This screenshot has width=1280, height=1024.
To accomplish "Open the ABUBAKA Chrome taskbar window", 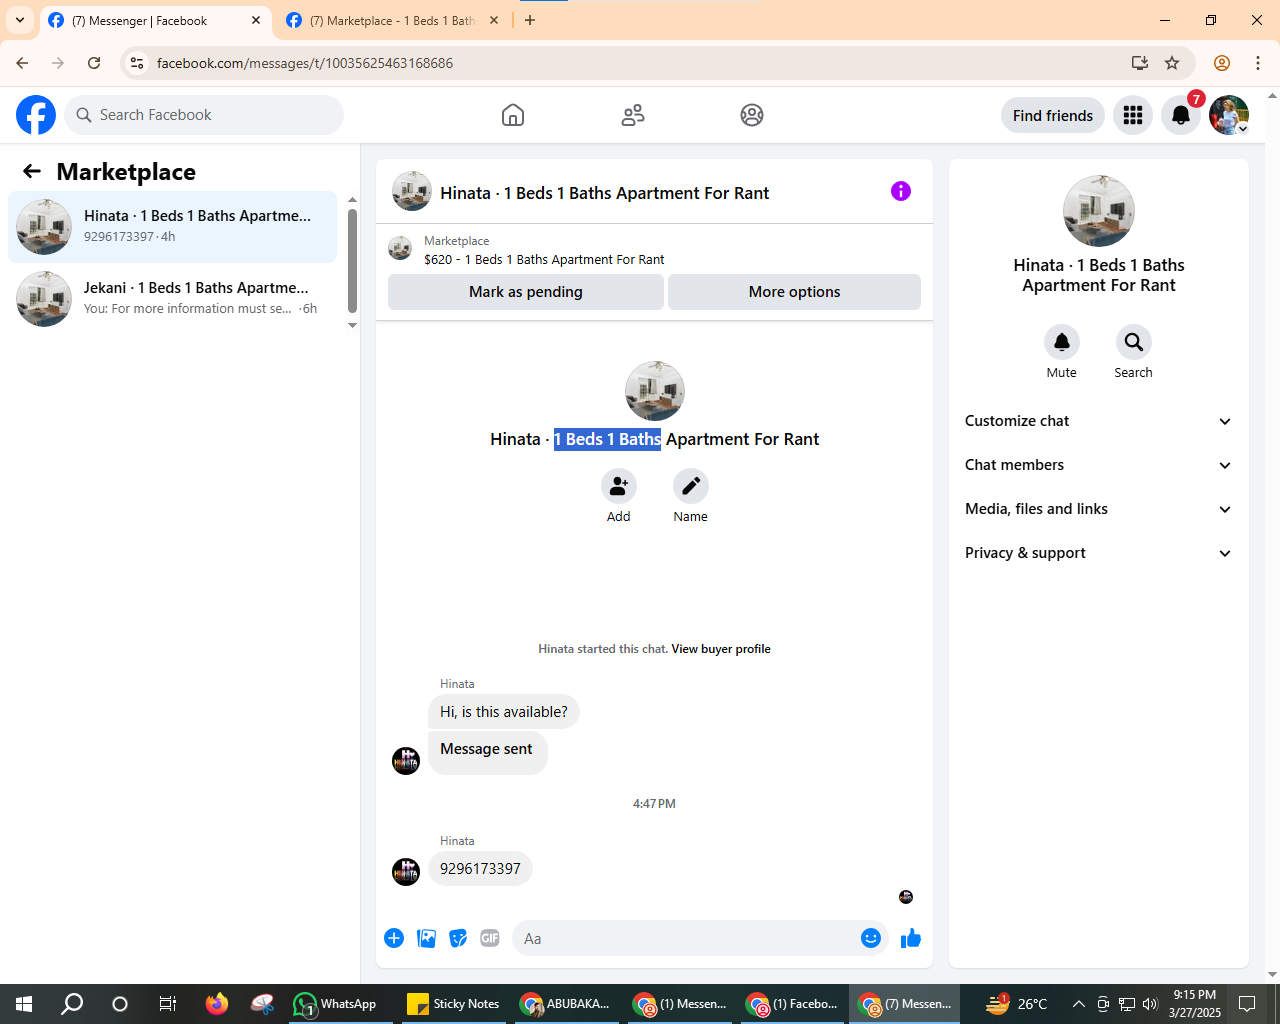I will point(566,1004).
